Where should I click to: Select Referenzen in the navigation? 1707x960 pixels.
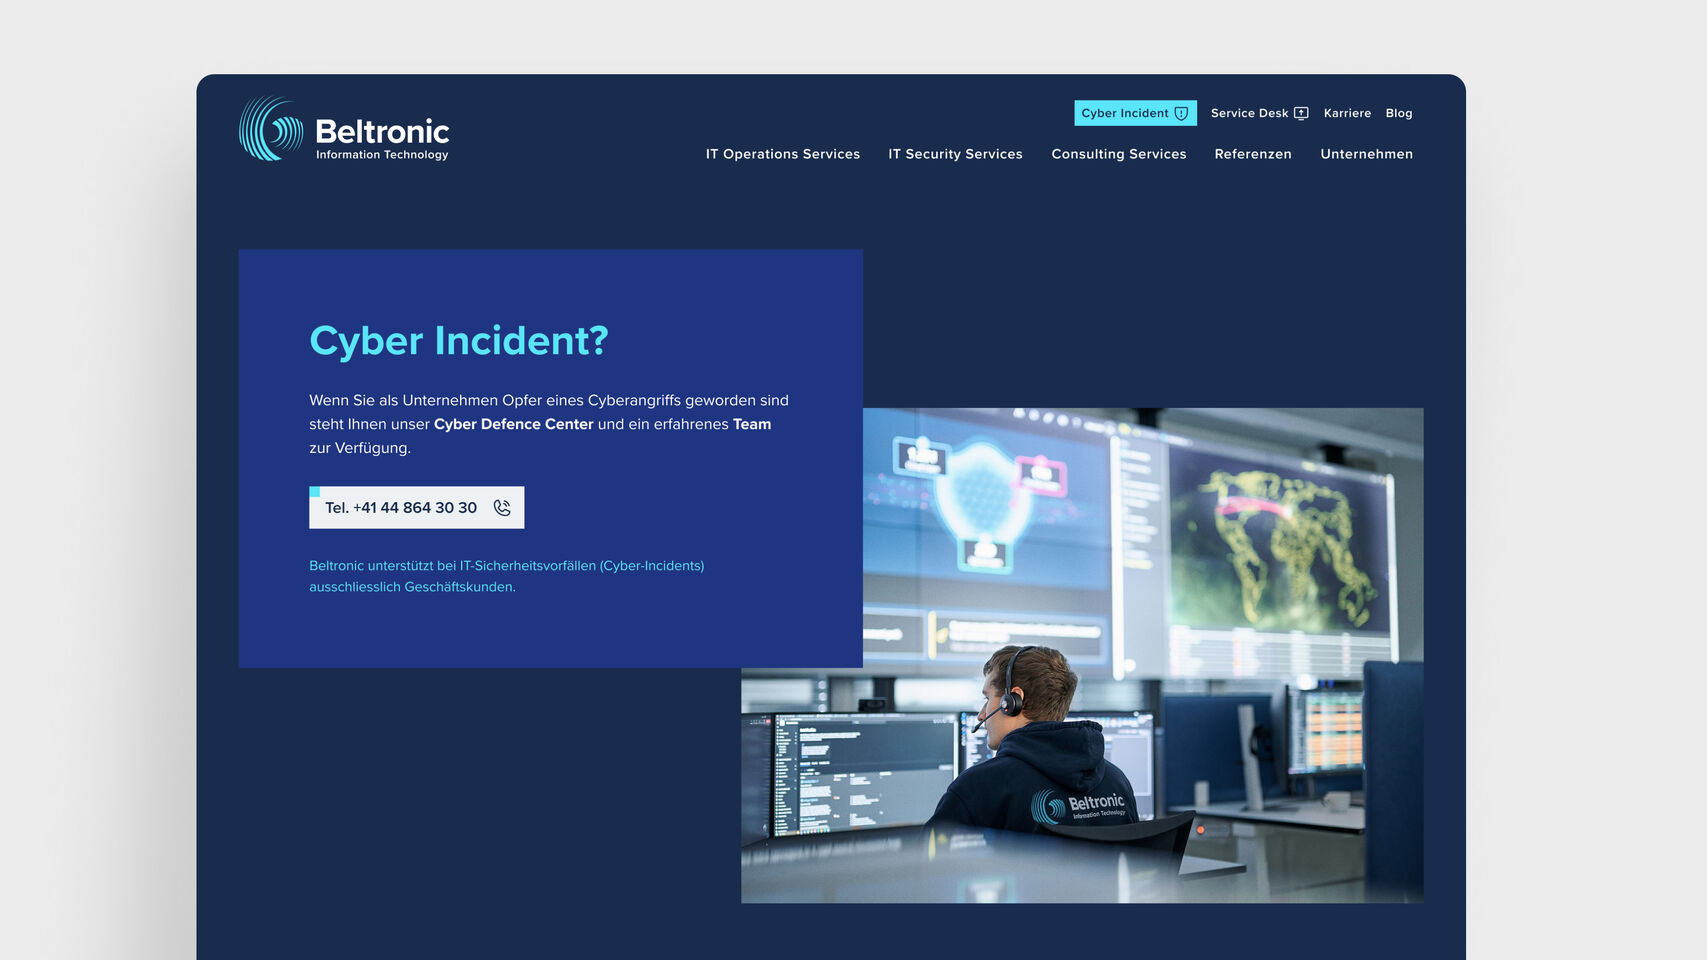(1253, 154)
